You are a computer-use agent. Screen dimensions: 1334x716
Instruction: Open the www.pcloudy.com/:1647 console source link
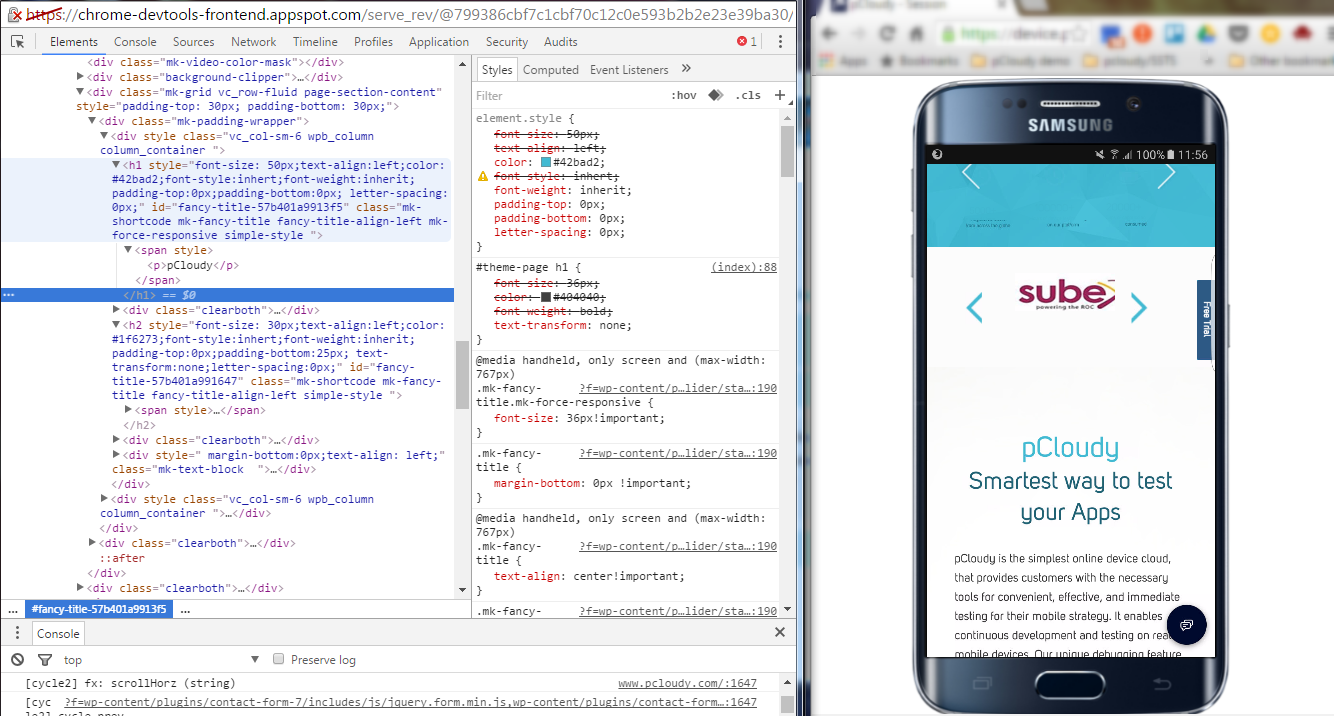pyautogui.click(x=687, y=684)
